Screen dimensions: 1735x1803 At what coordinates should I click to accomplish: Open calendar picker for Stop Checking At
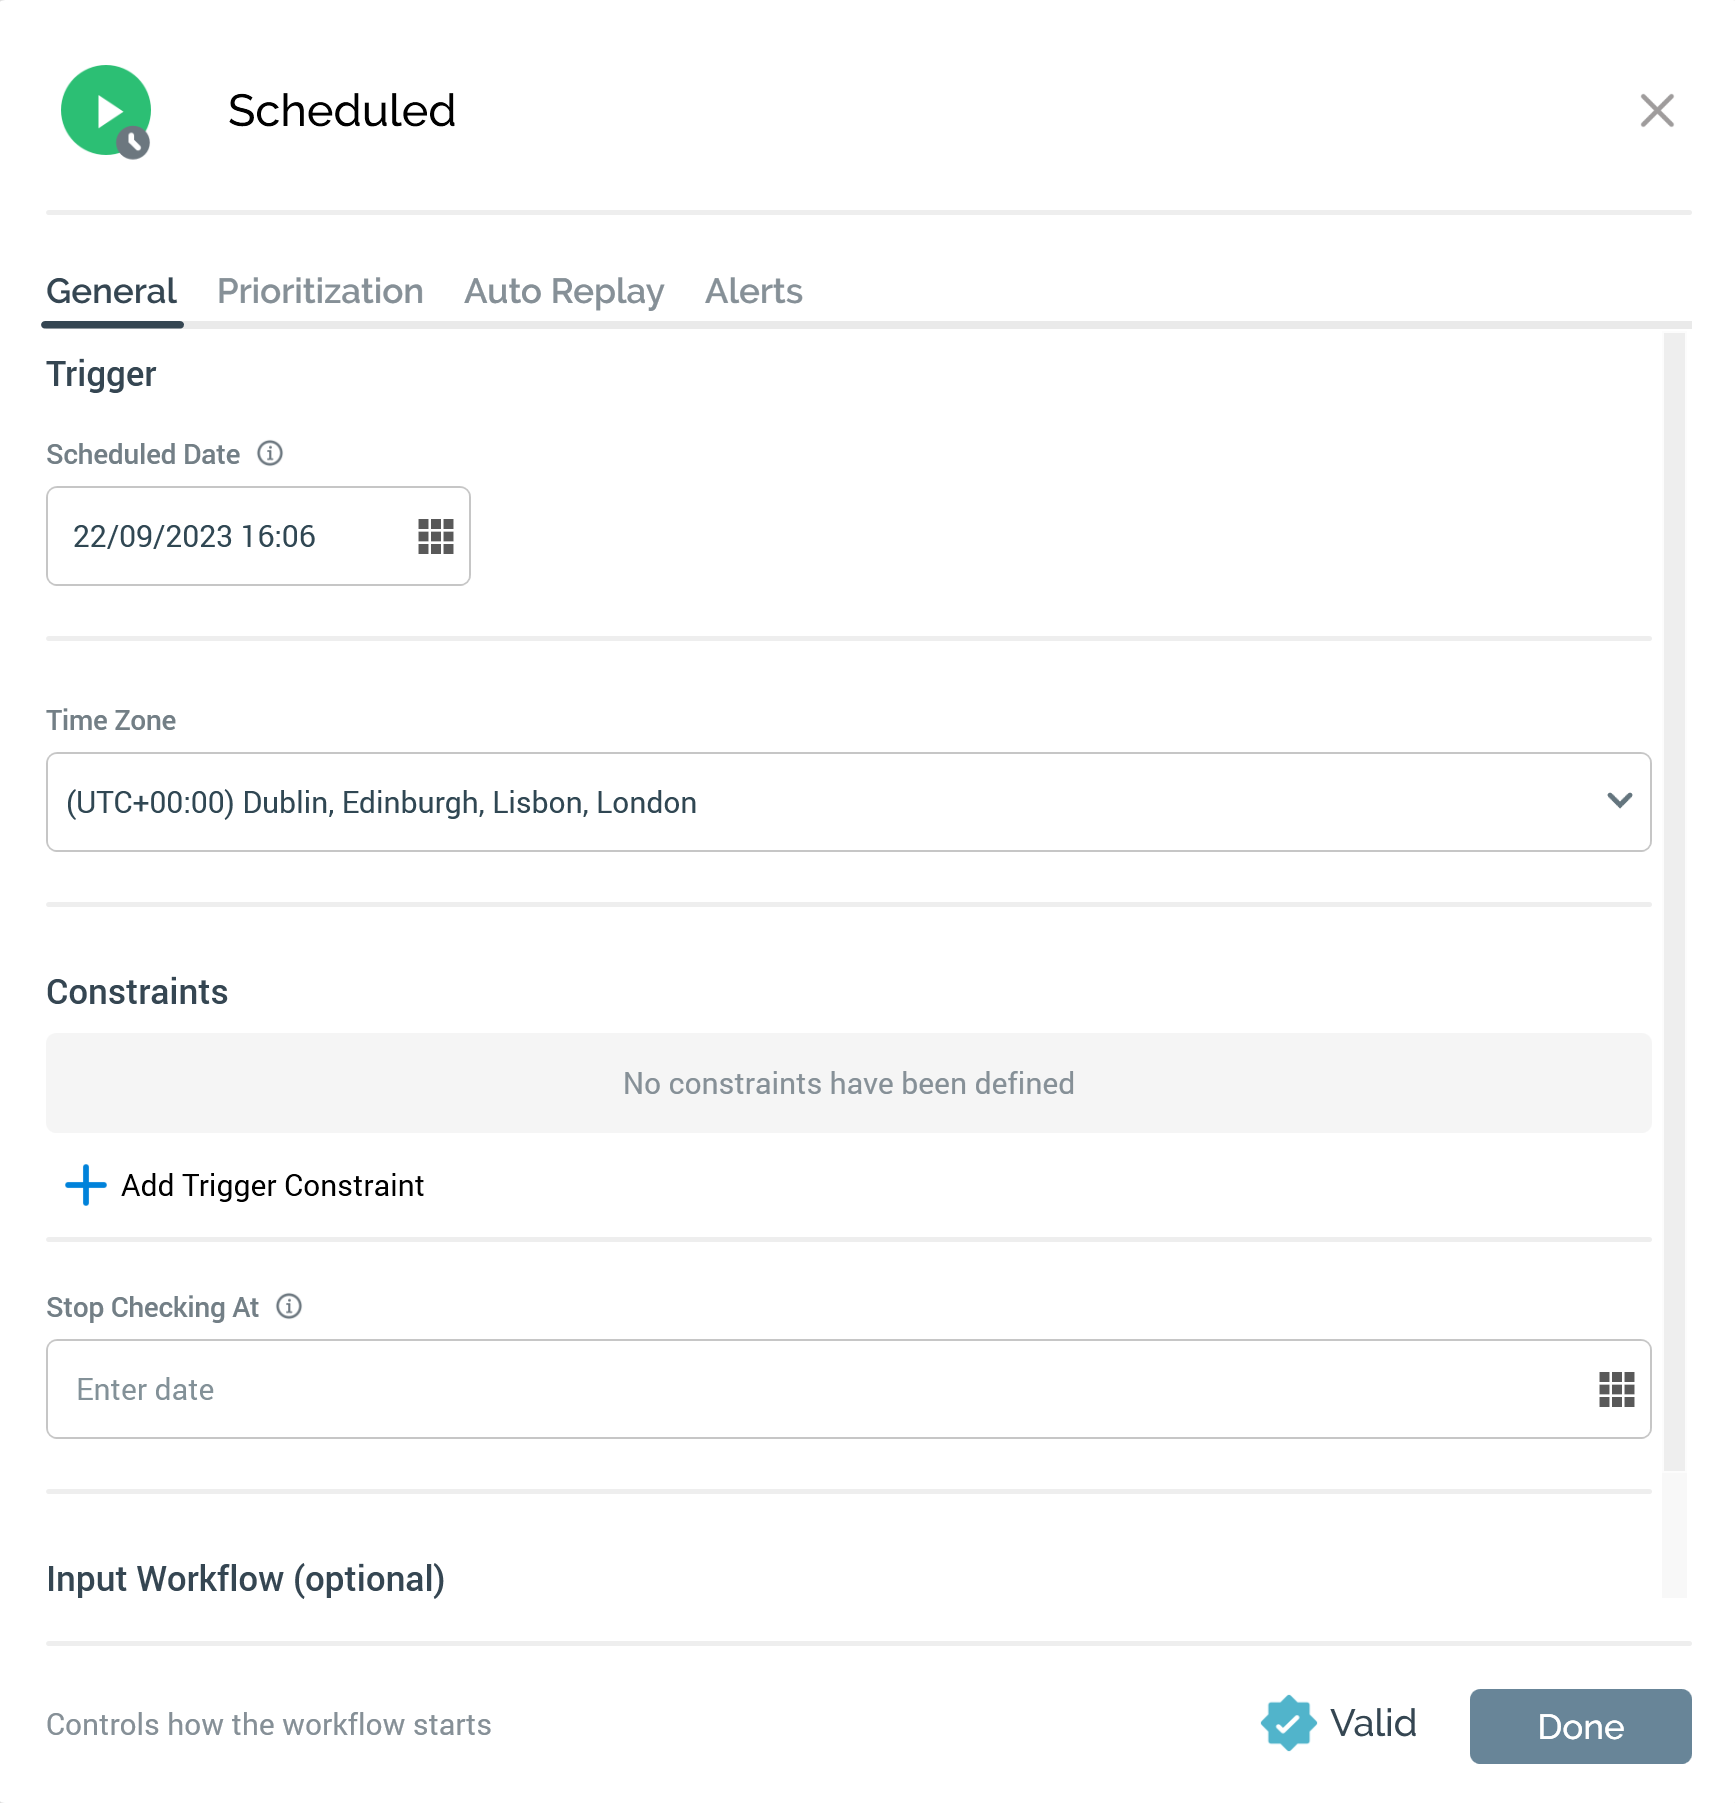pos(1616,1389)
